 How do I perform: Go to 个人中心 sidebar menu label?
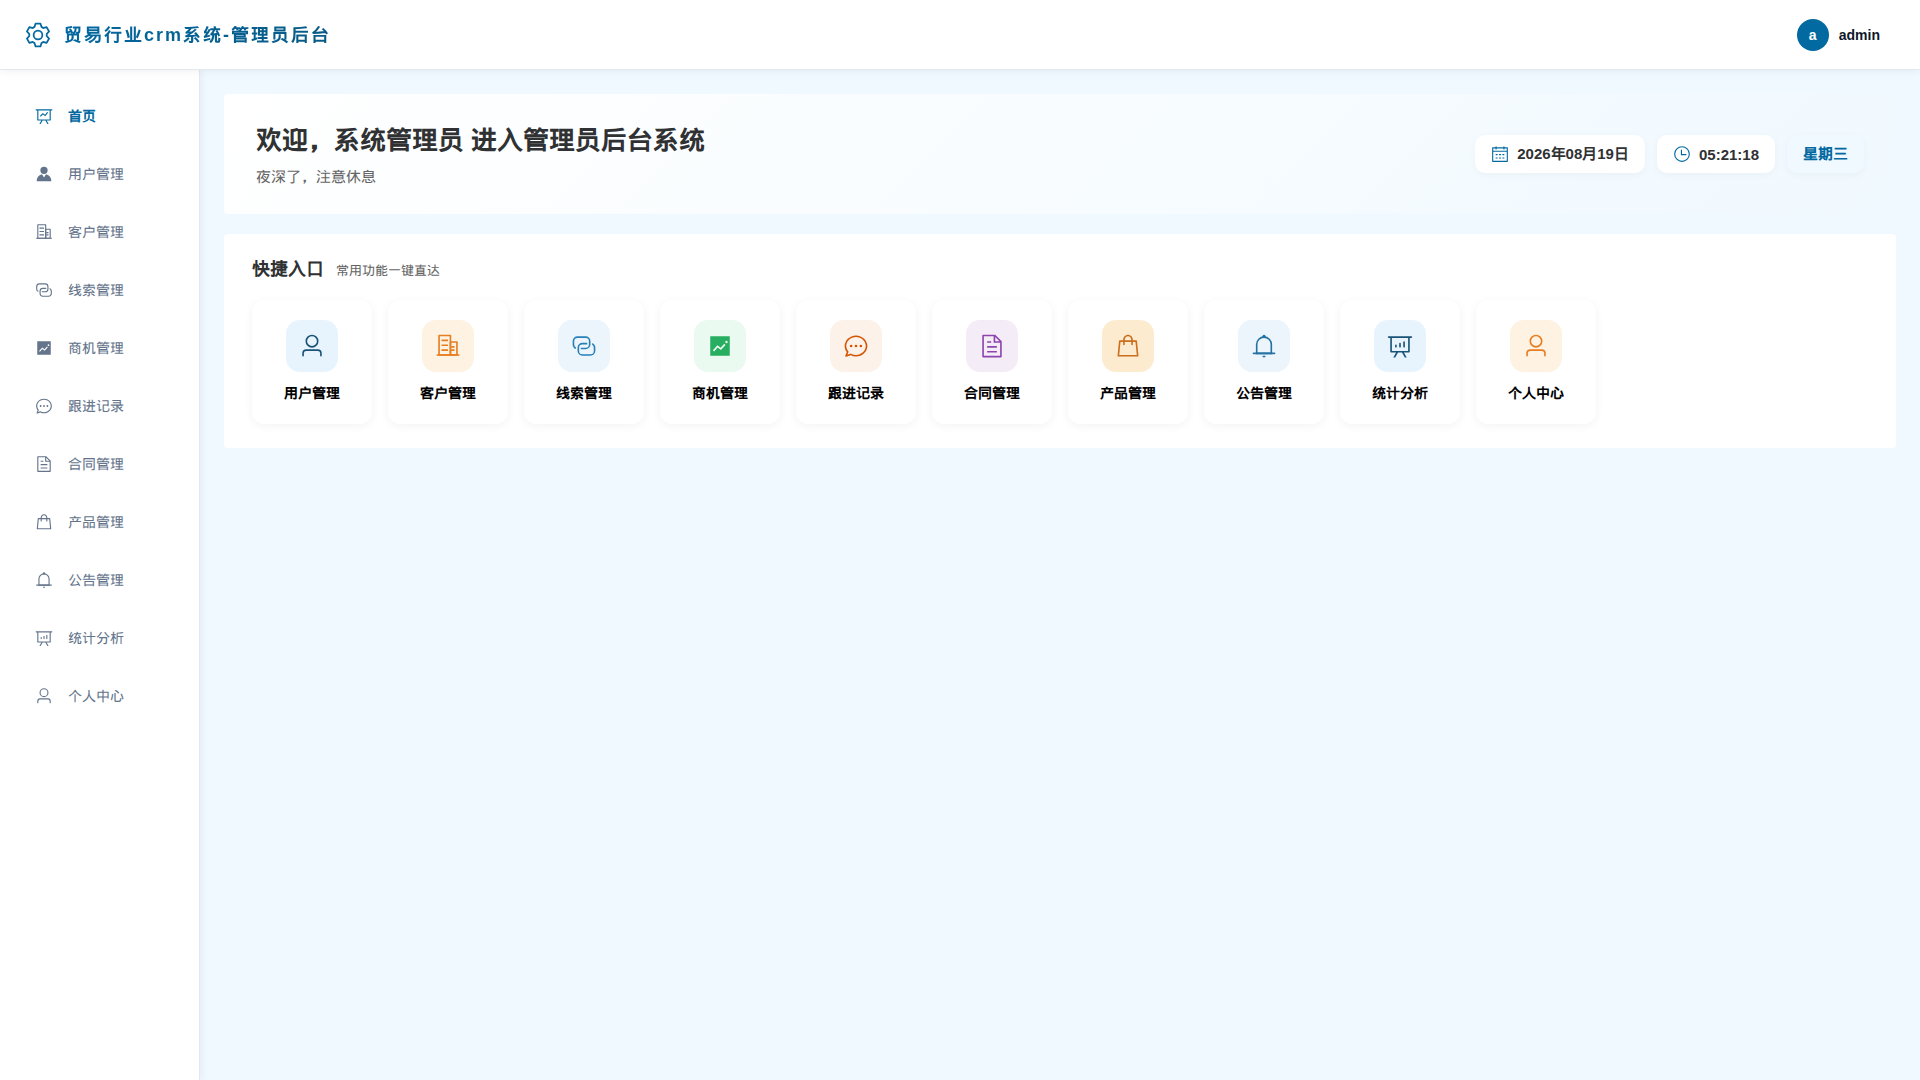pos(96,696)
